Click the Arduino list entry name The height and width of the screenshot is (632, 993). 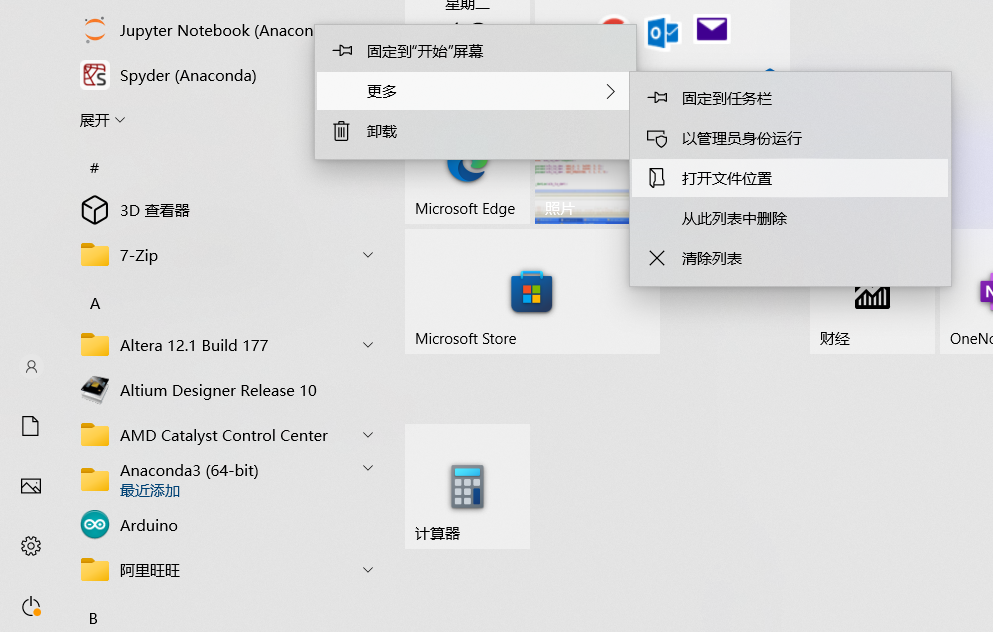coord(149,526)
